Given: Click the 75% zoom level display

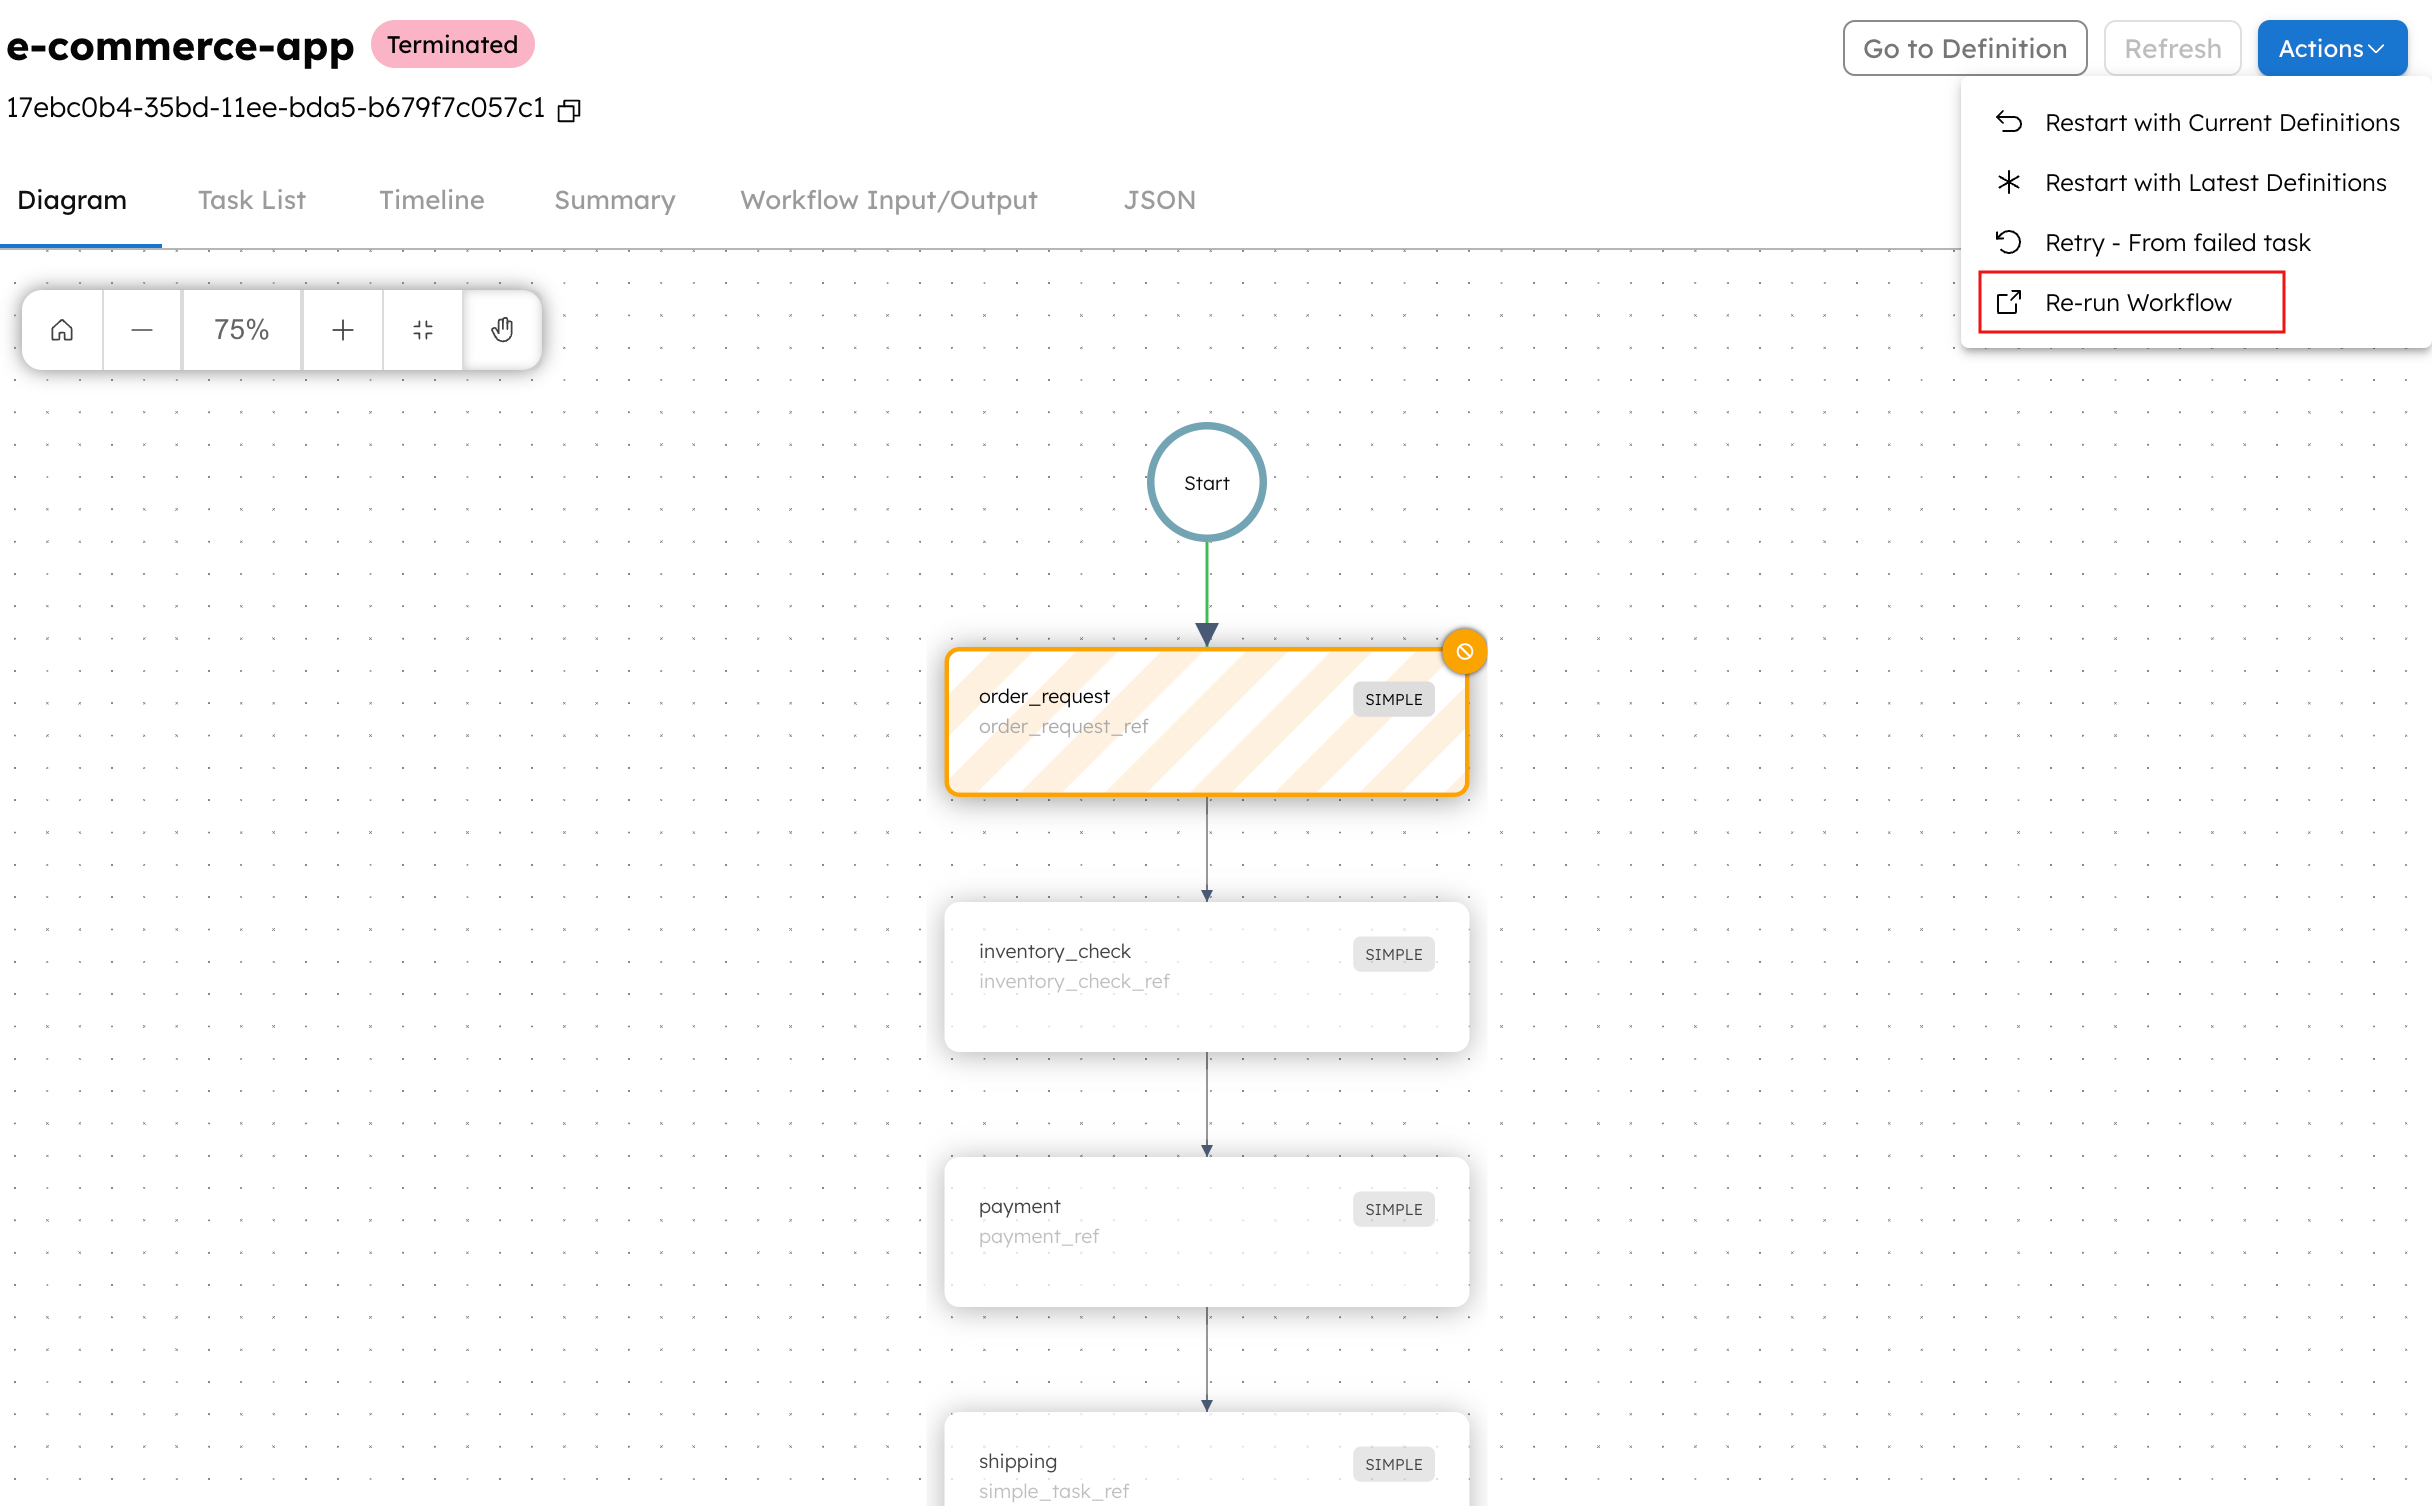Looking at the screenshot, I should tap(242, 330).
